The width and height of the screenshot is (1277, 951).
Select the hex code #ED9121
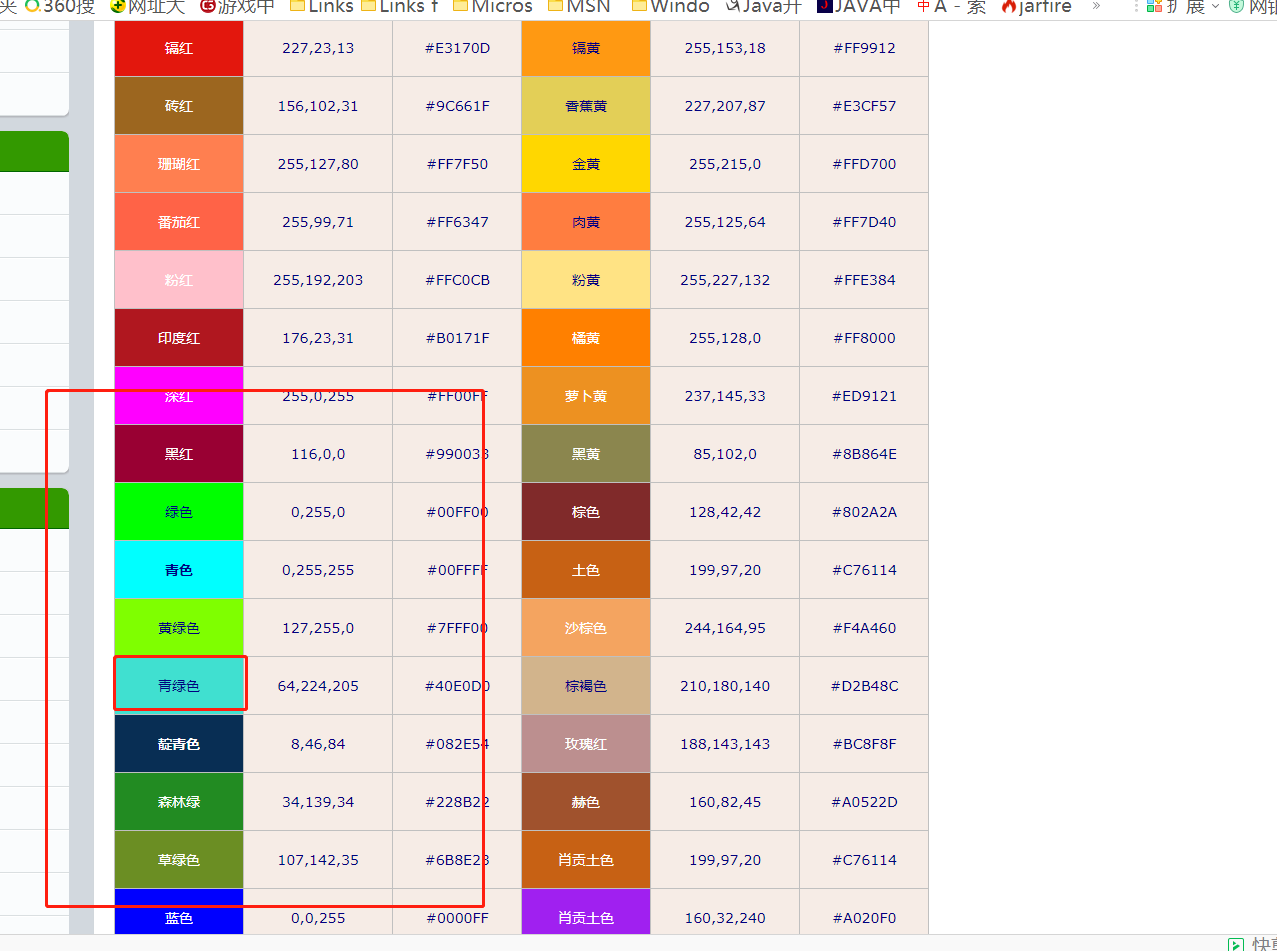865,396
